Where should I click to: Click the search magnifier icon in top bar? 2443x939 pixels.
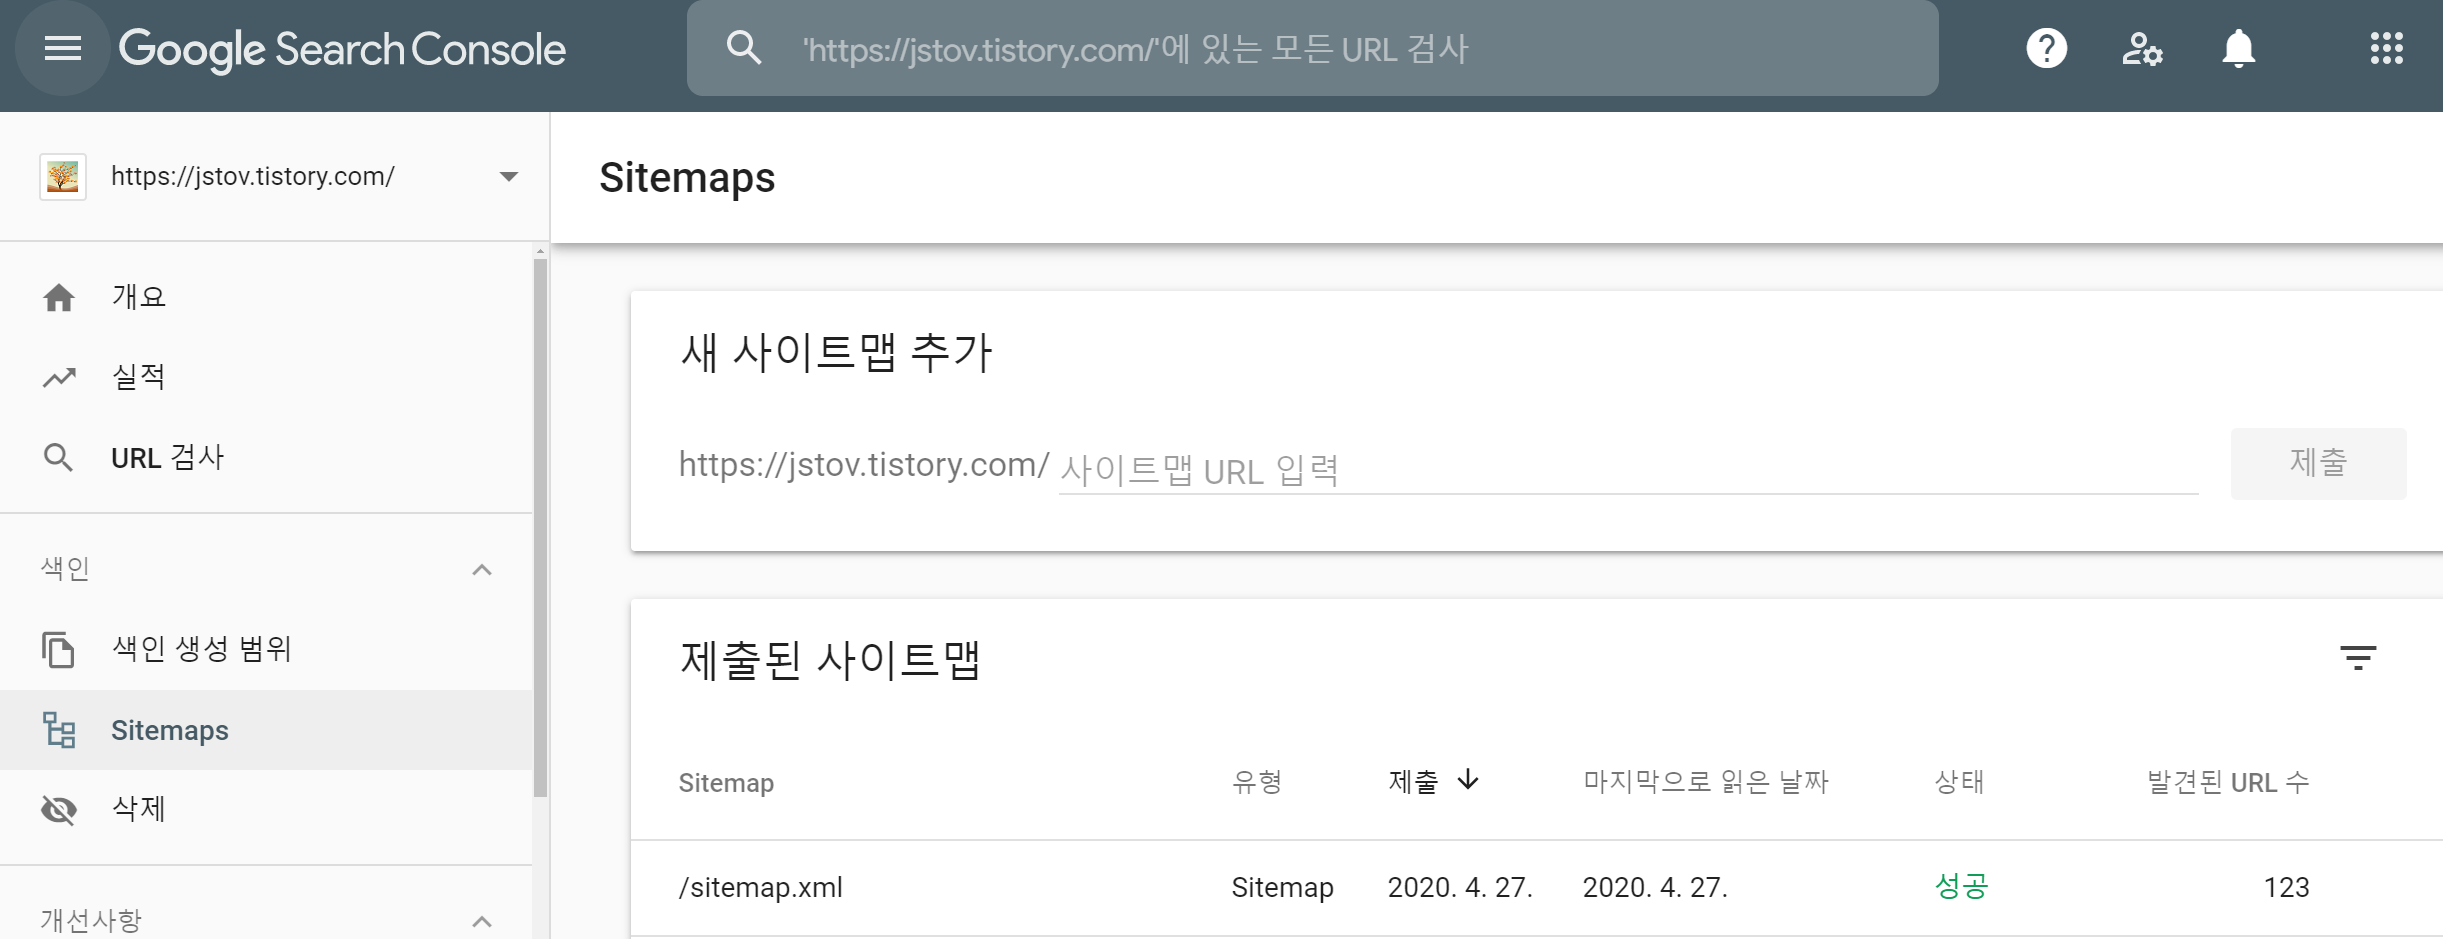(x=743, y=47)
